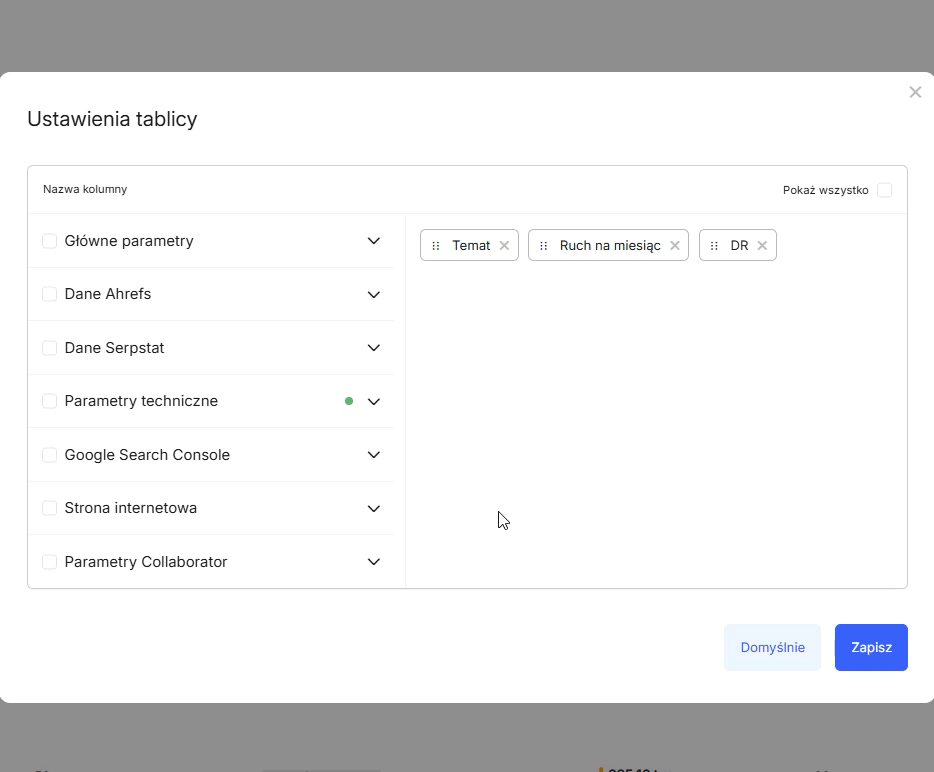Click the "Zapisz" button
Viewport: 934px width, 772px height.
pos(871,647)
